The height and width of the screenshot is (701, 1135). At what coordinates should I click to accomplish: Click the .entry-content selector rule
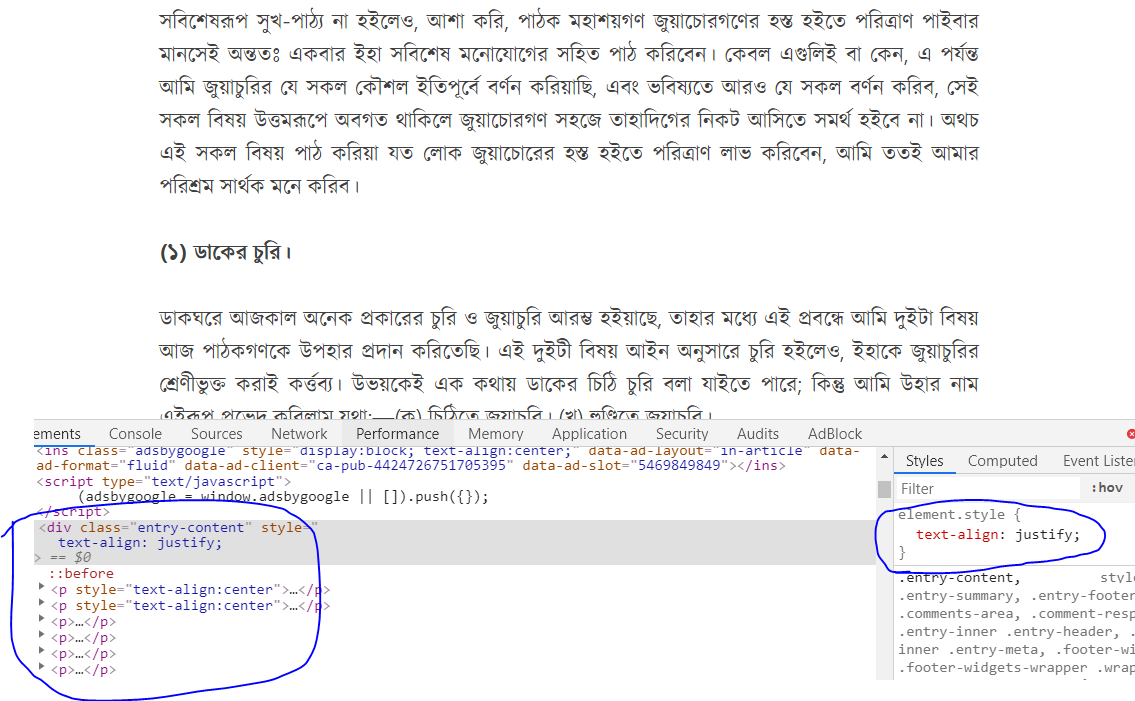pyautogui.click(x=959, y=578)
